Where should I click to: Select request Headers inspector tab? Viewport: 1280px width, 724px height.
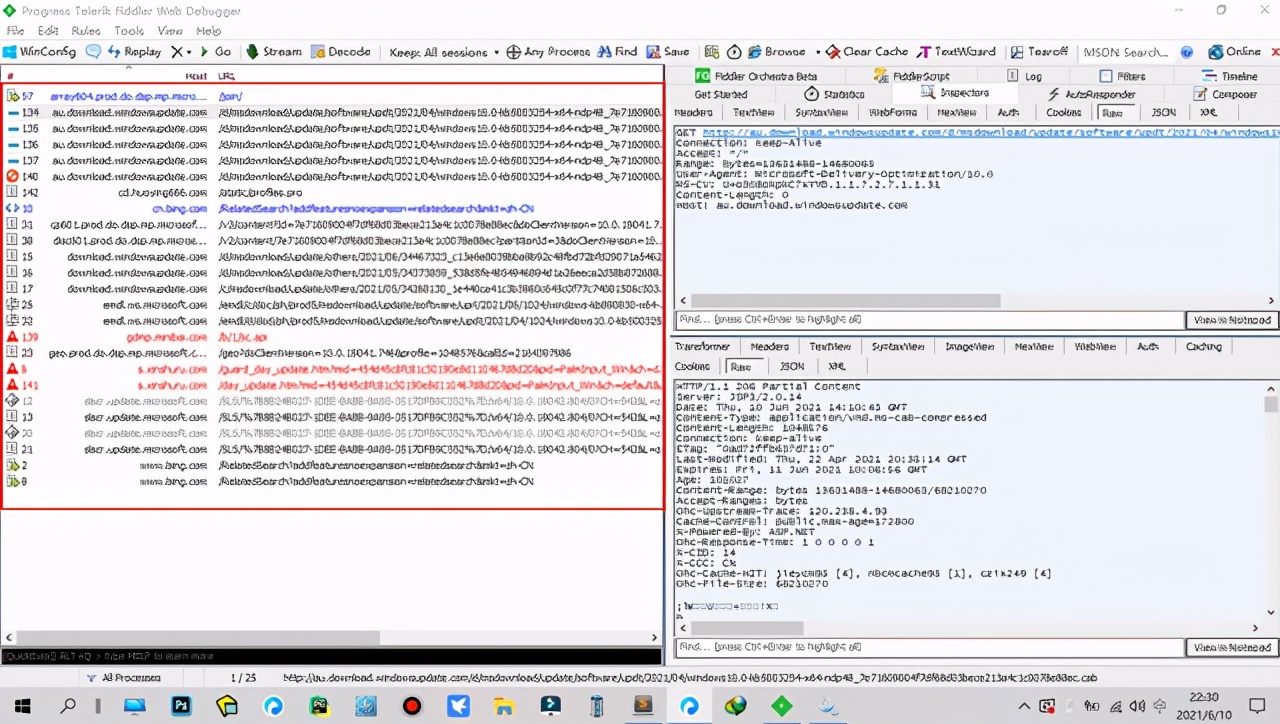click(693, 113)
